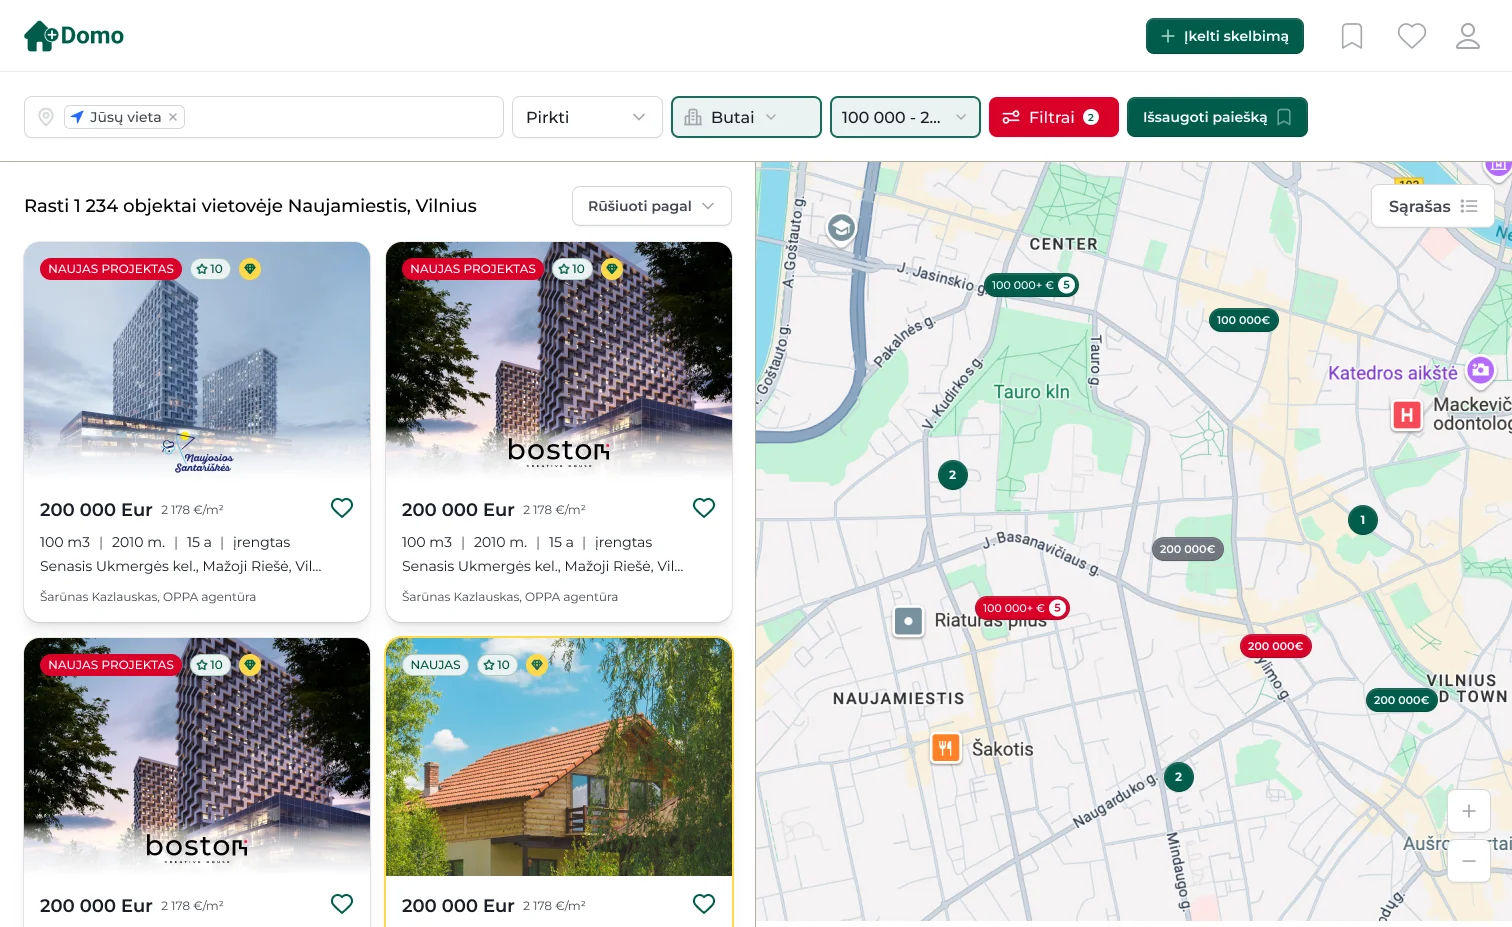
Task: Open the red "200 000€" map marker
Action: (x=1275, y=646)
